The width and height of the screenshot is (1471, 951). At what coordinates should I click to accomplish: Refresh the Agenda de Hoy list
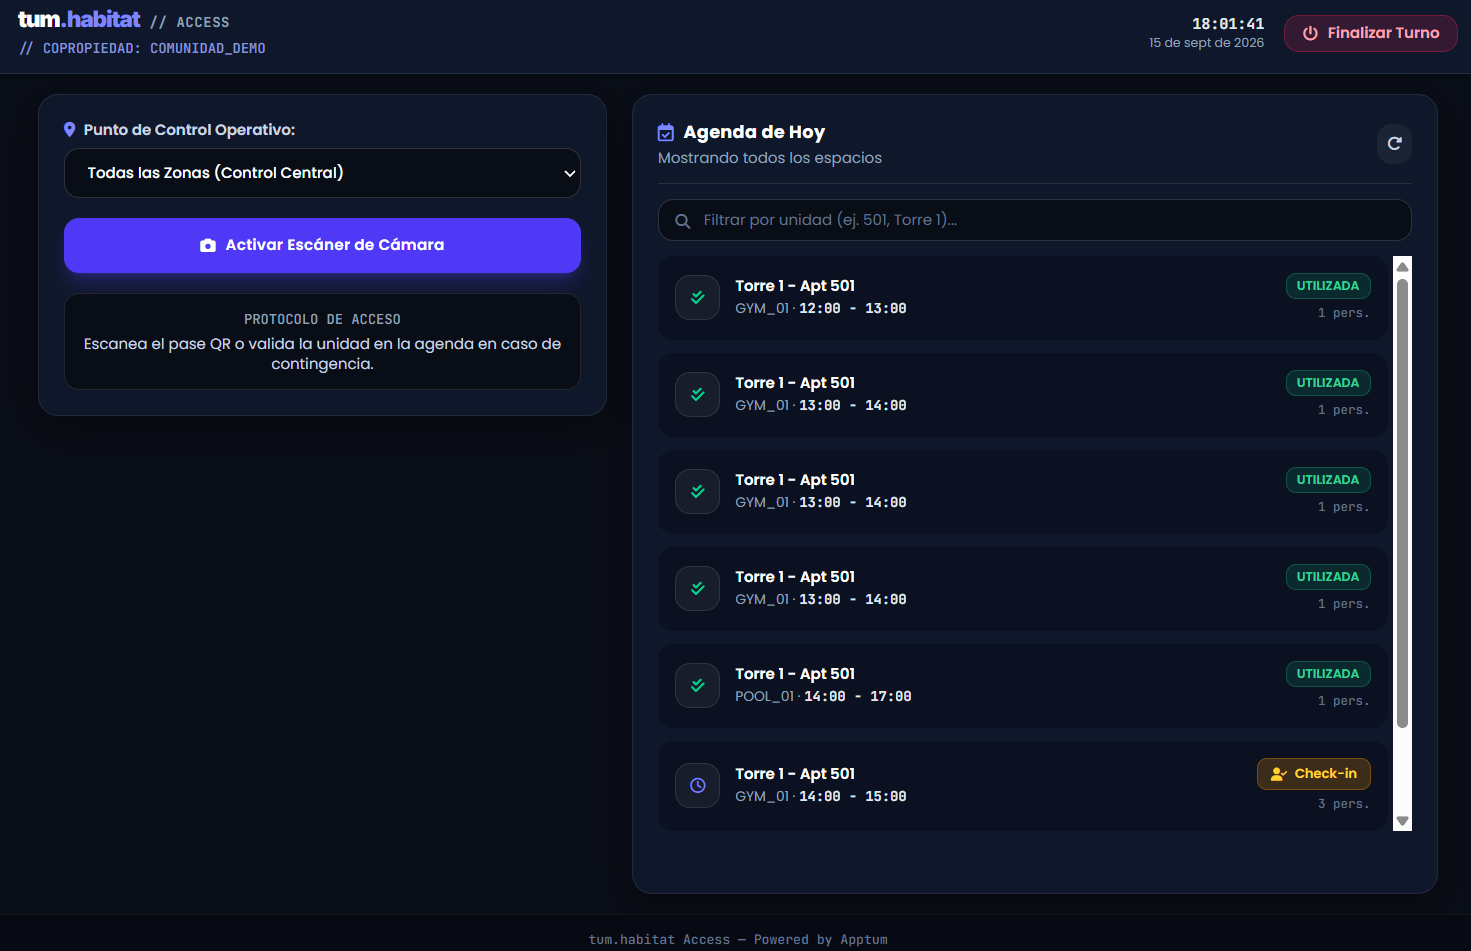(x=1394, y=143)
